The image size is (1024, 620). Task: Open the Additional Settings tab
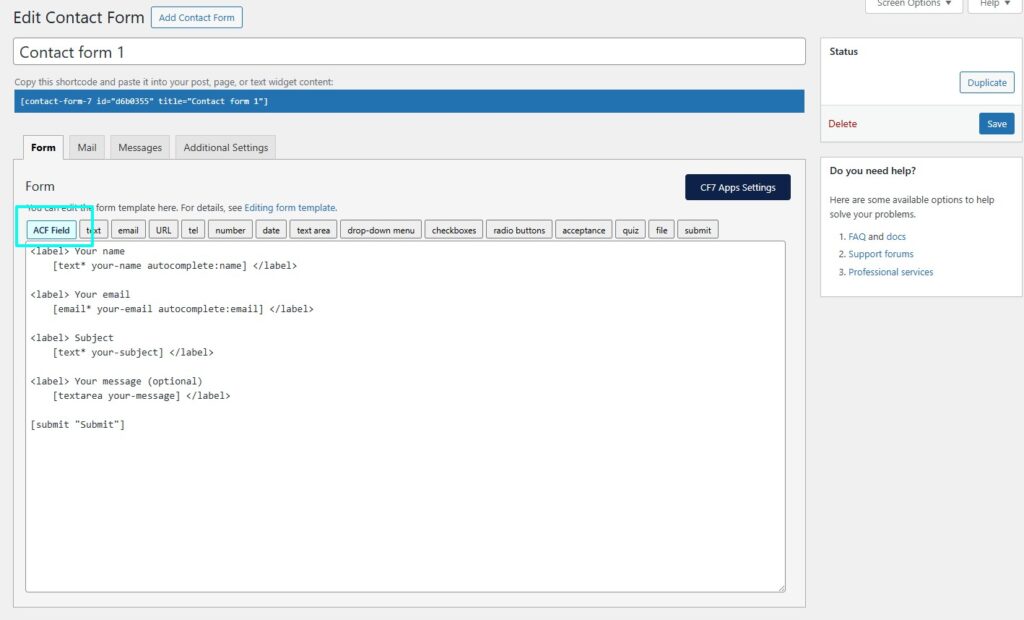[226, 148]
